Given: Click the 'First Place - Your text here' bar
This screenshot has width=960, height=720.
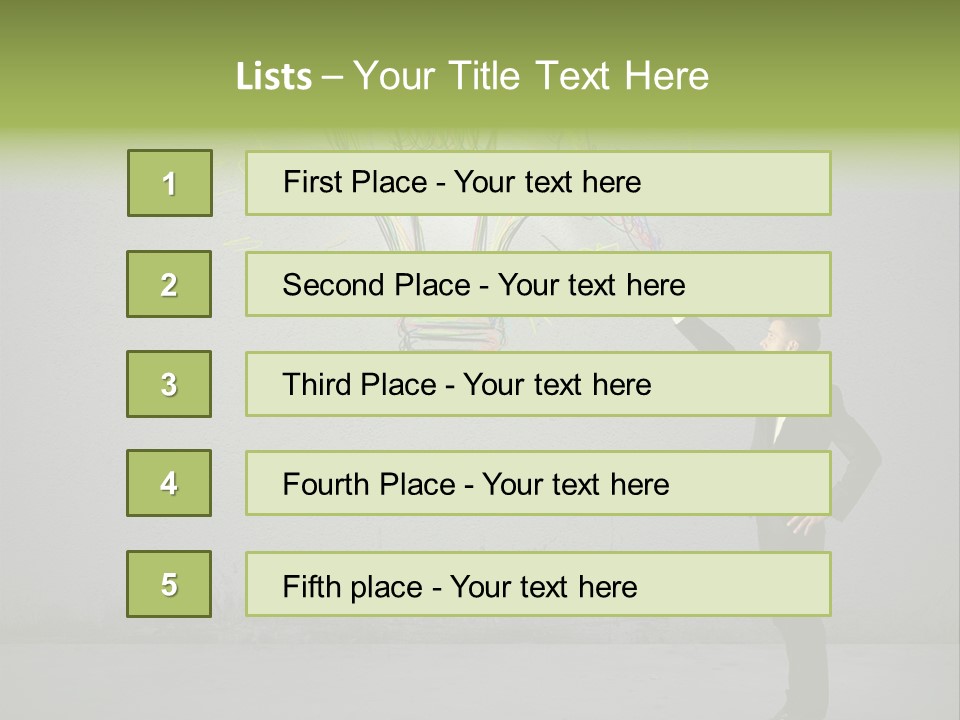Looking at the screenshot, I should tap(538, 183).
